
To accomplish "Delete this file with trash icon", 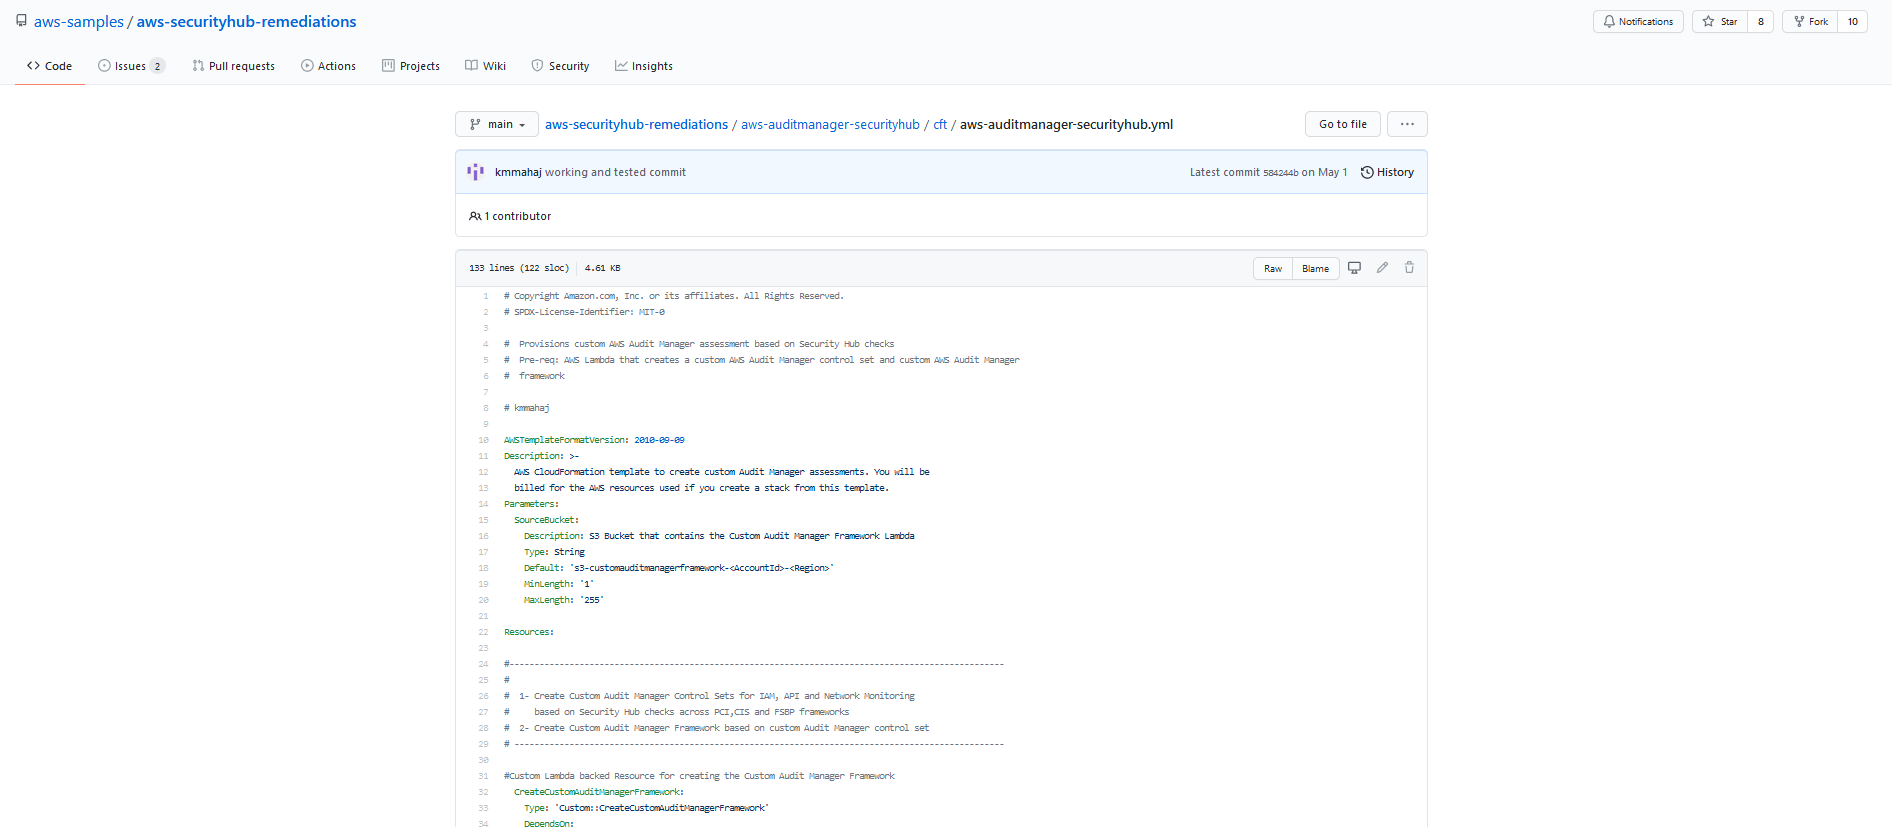I will tap(1409, 268).
